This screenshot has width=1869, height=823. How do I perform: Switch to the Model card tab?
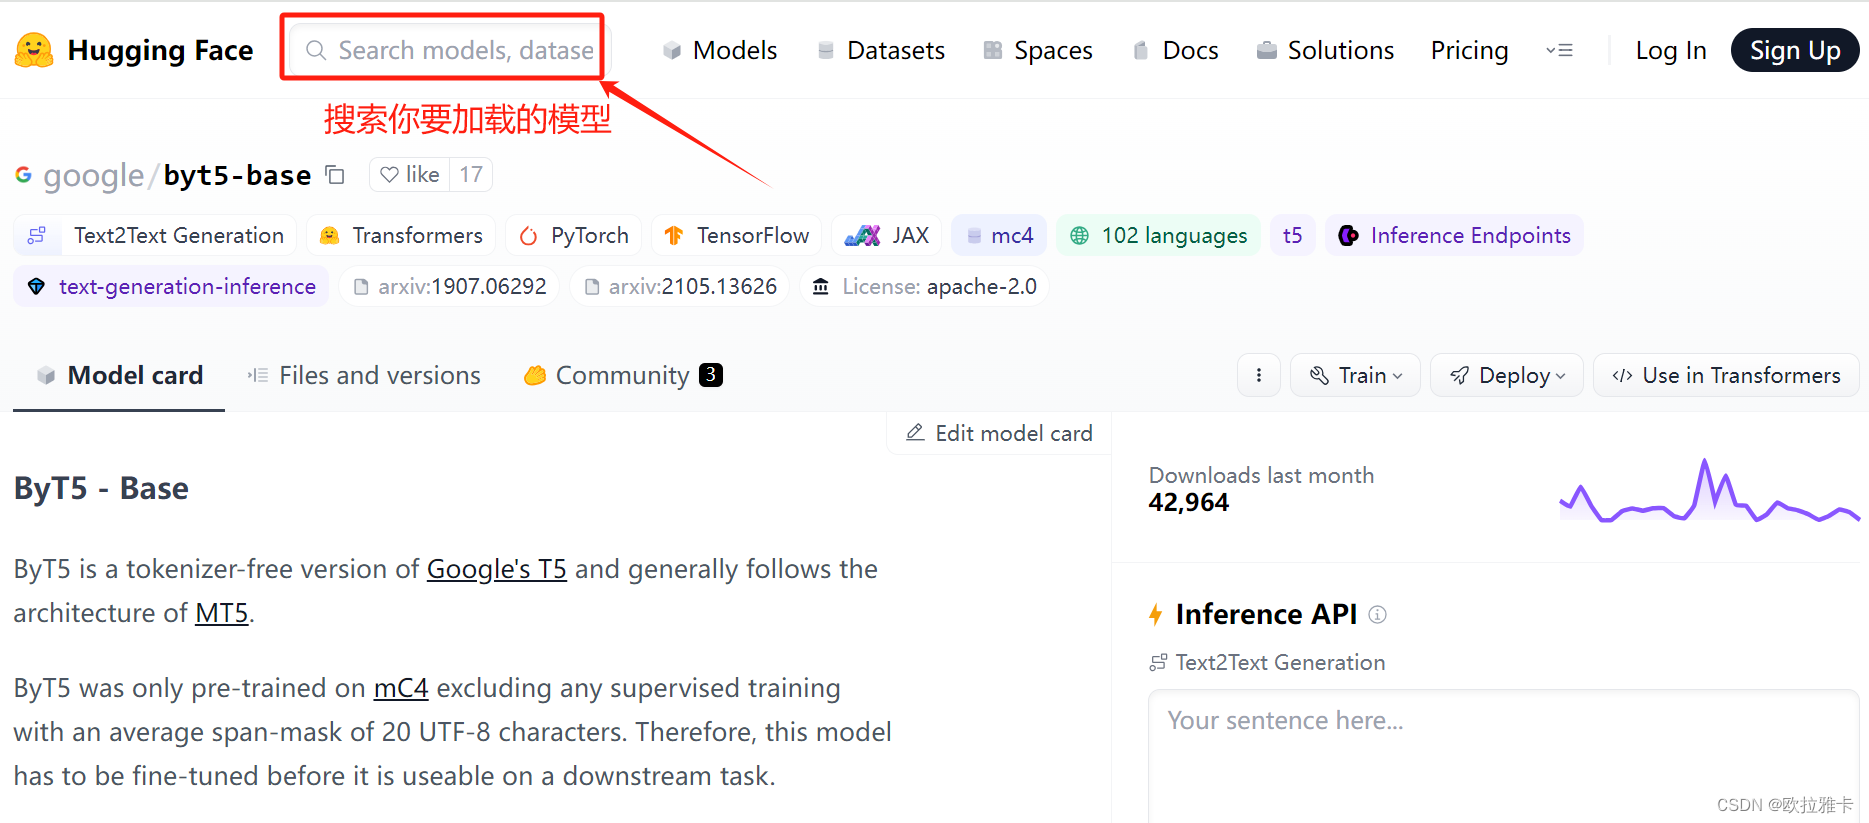(119, 375)
